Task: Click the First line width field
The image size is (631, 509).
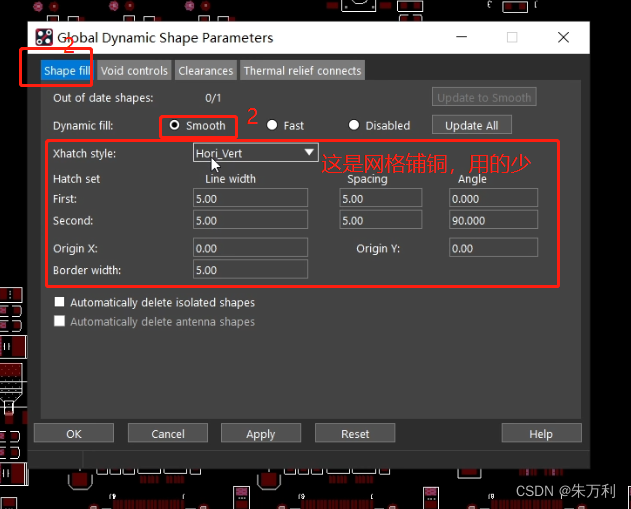Action: (250, 199)
